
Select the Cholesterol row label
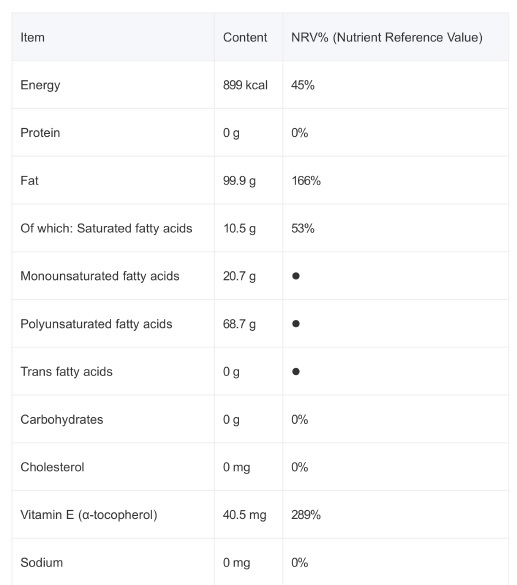52,467
